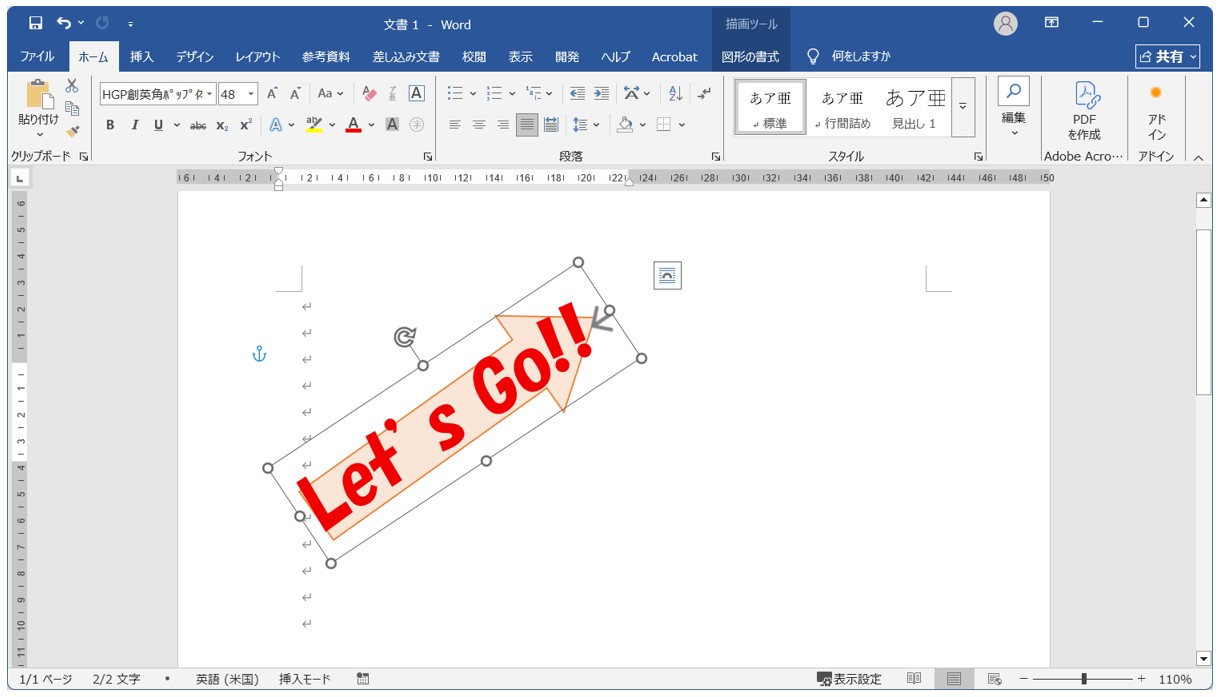Screen dimensions: 1221x697
Task: Switch to the 校閲 tab
Action: (474, 57)
